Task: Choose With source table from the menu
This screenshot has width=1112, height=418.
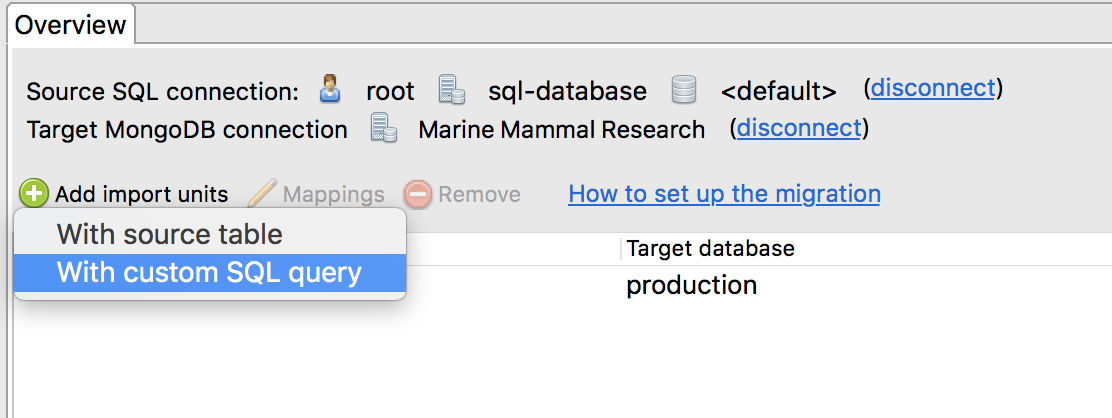Action: pyautogui.click(x=170, y=235)
